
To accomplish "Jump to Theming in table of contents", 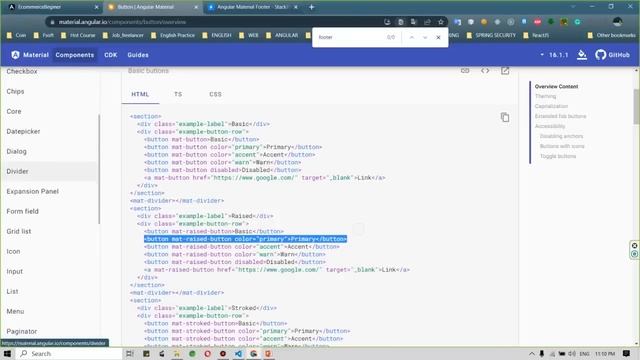I will (545, 96).
